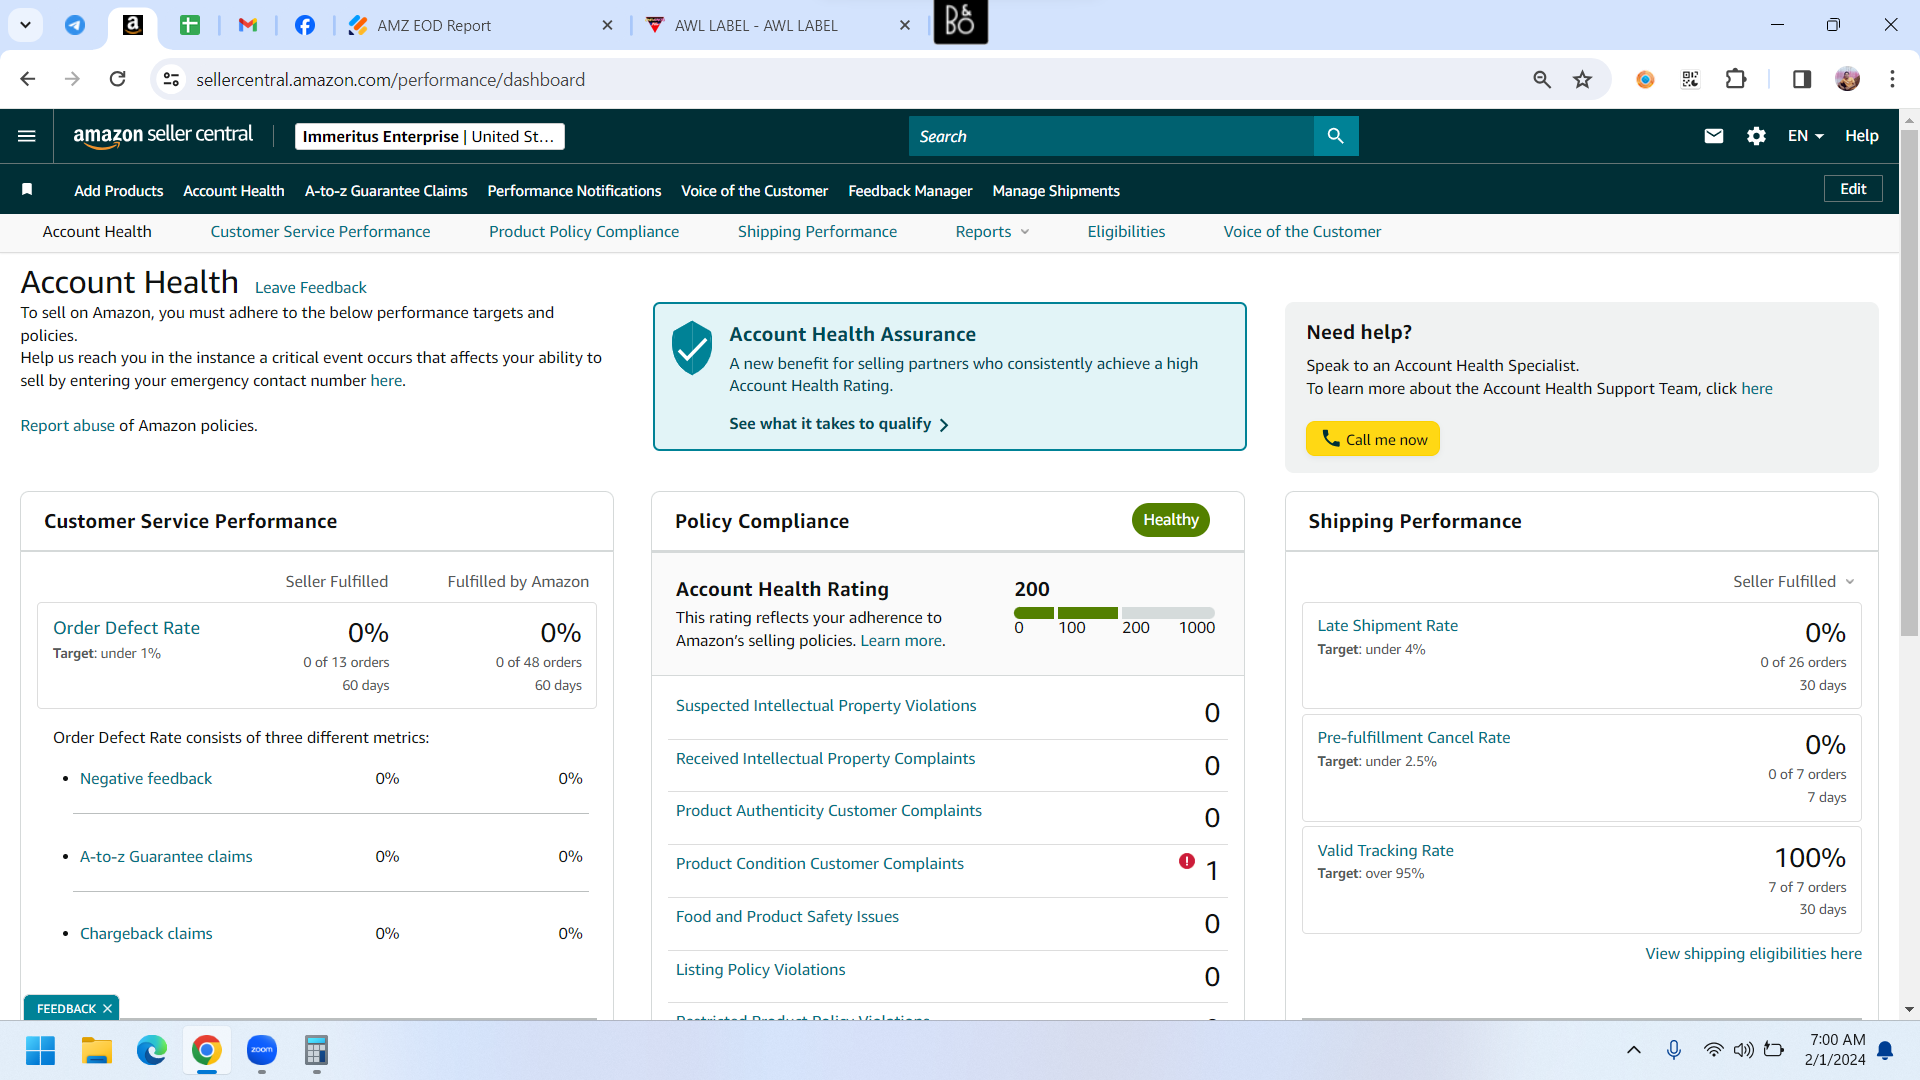Open the Seller Fulfilled dropdown in Shipping Performance
The image size is (1920, 1080).
point(1794,582)
